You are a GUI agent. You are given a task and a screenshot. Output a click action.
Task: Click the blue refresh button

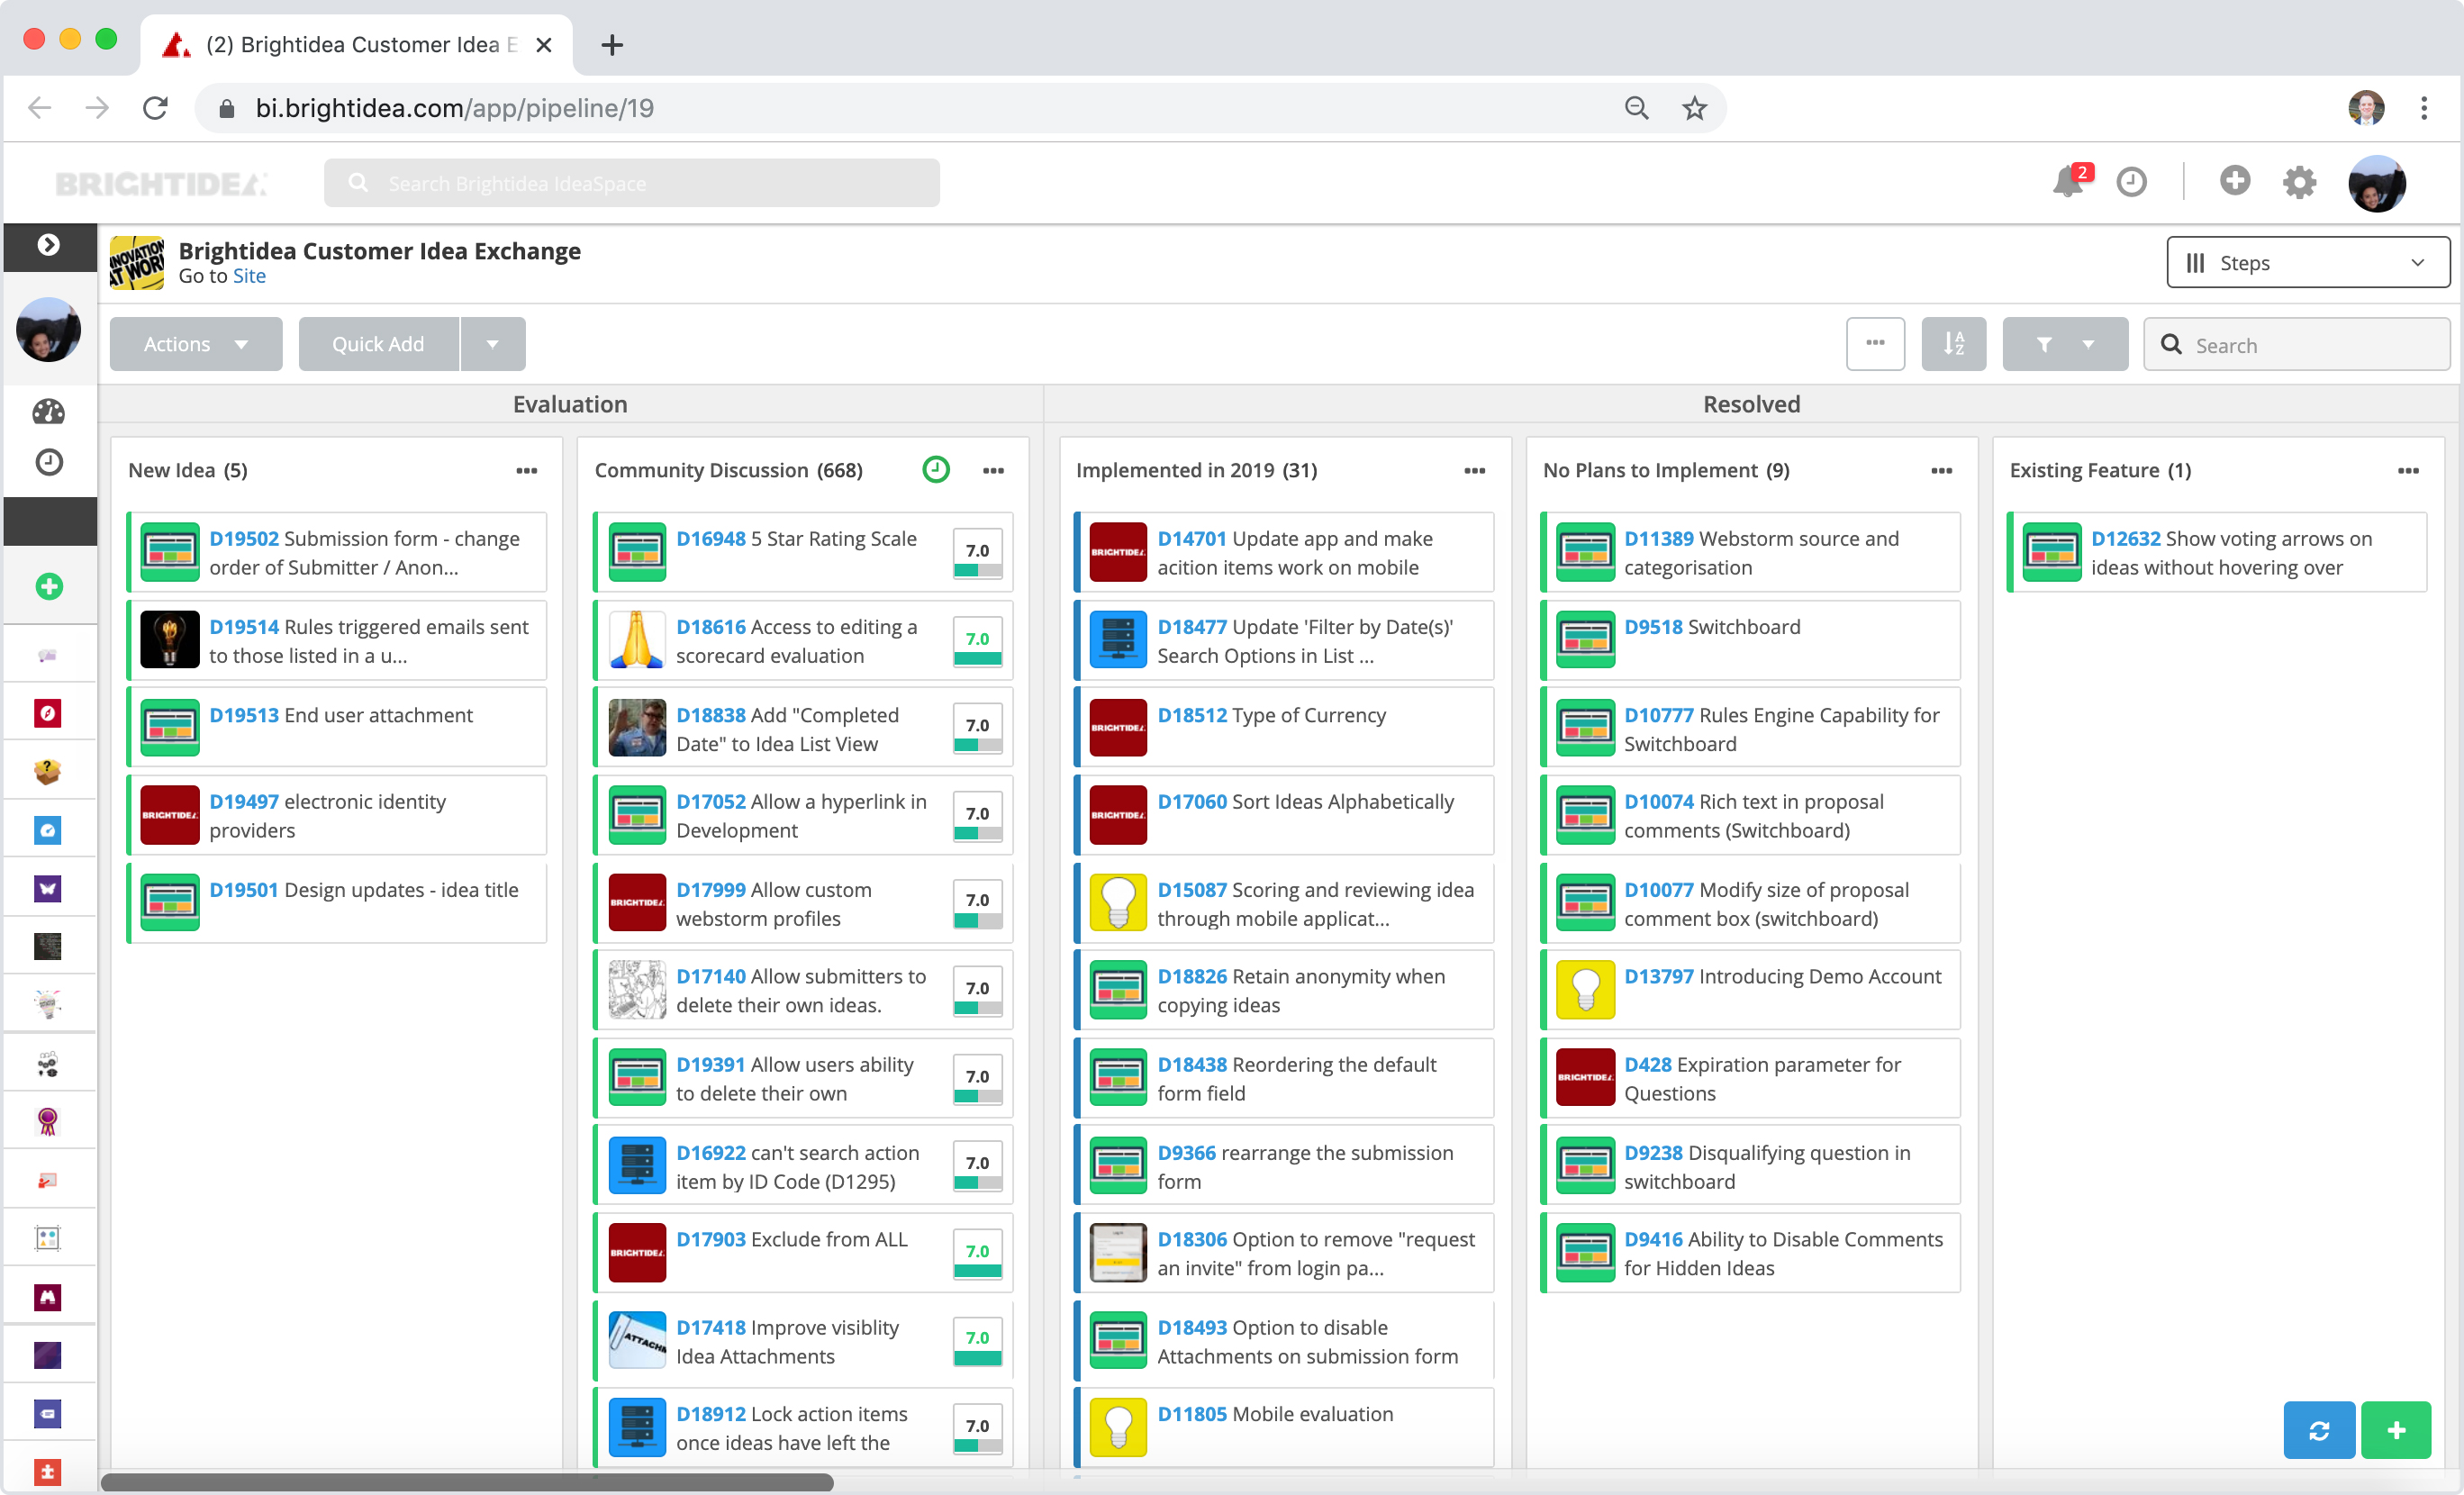pos(2318,1430)
